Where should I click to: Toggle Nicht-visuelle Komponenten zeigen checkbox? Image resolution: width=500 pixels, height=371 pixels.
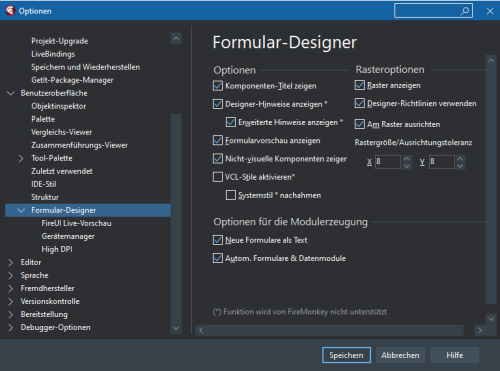tap(218, 159)
